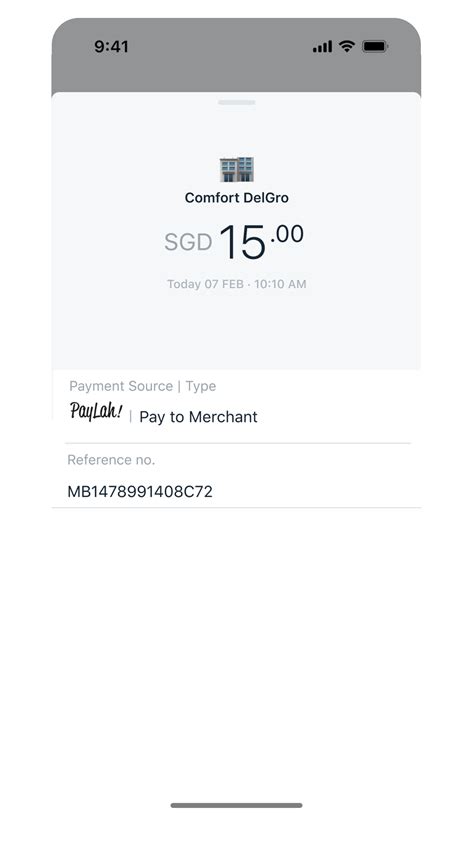The image size is (474, 853).
Task: Tap the cellular signal bars icon
Action: 322,47
